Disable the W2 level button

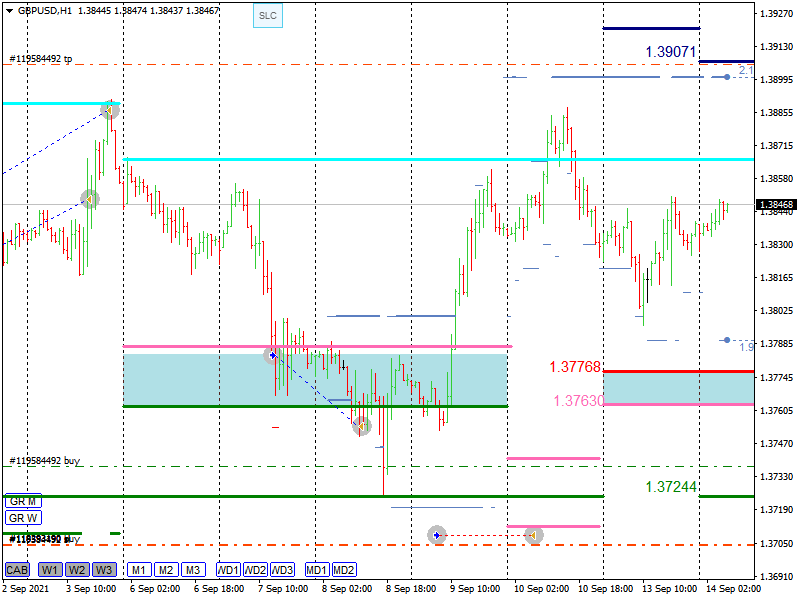[x=77, y=570]
